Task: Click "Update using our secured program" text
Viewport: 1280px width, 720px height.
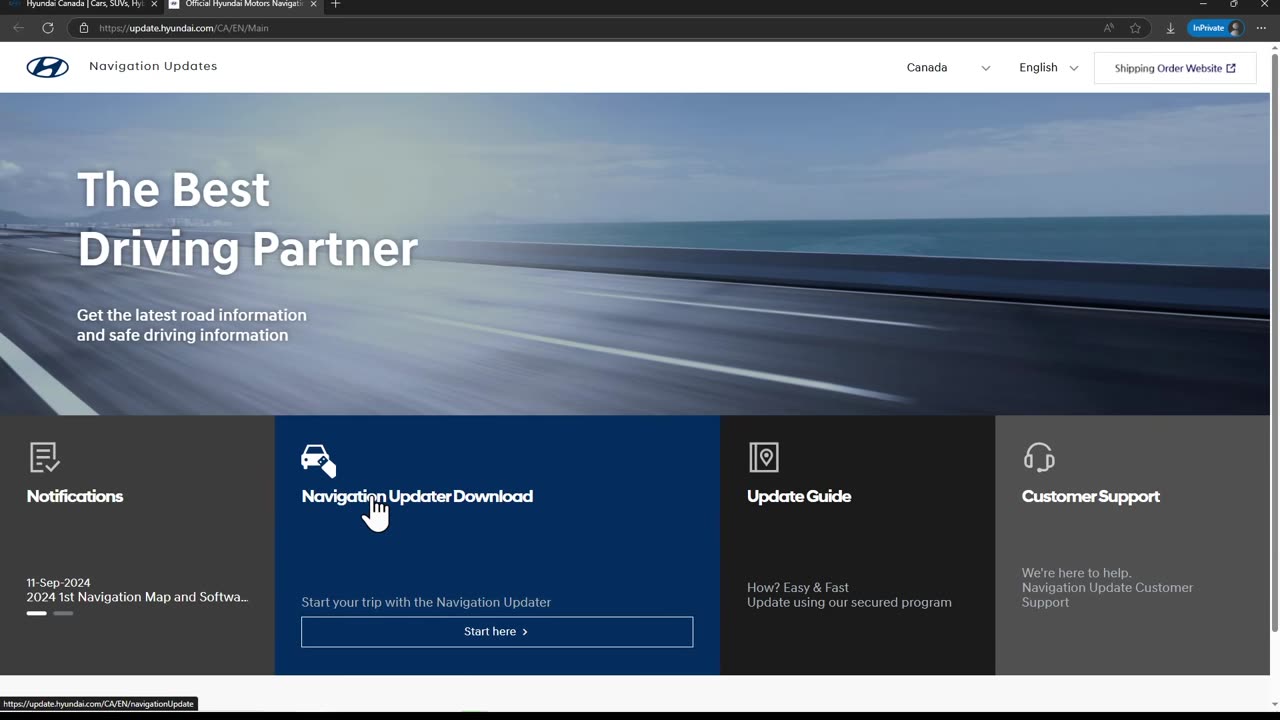Action: click(x=849, y=602)
